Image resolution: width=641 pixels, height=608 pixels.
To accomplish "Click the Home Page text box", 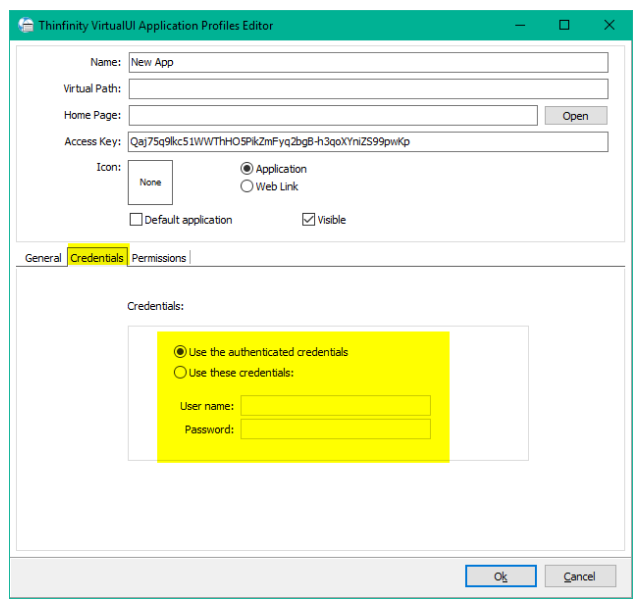I will tap(333, 115).
